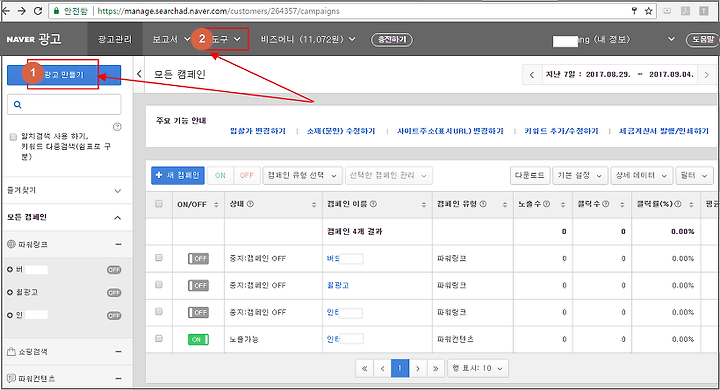Go to the previous date range with the arrow
This screenshot has height=390, width=720.
[x=532, y=75]
